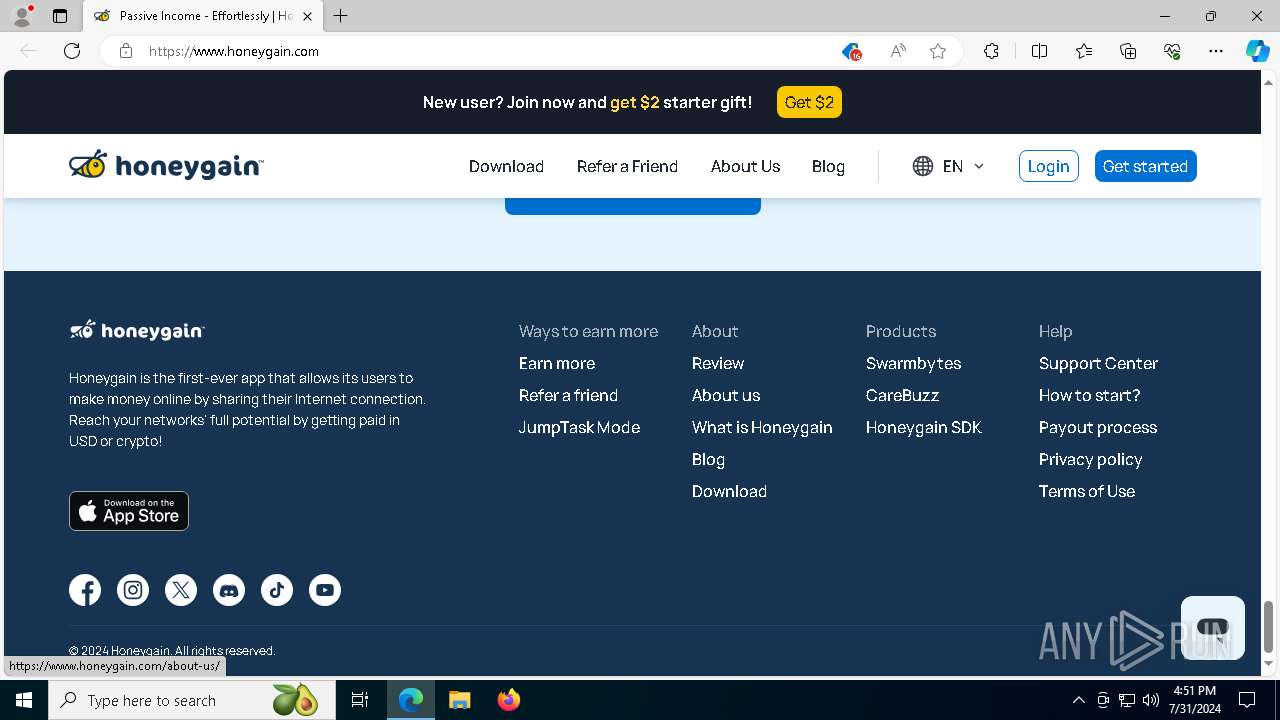Launch Copilot sidebar icon
This screenshot has height=720, width=1280.
click(x=1257, y=51)
